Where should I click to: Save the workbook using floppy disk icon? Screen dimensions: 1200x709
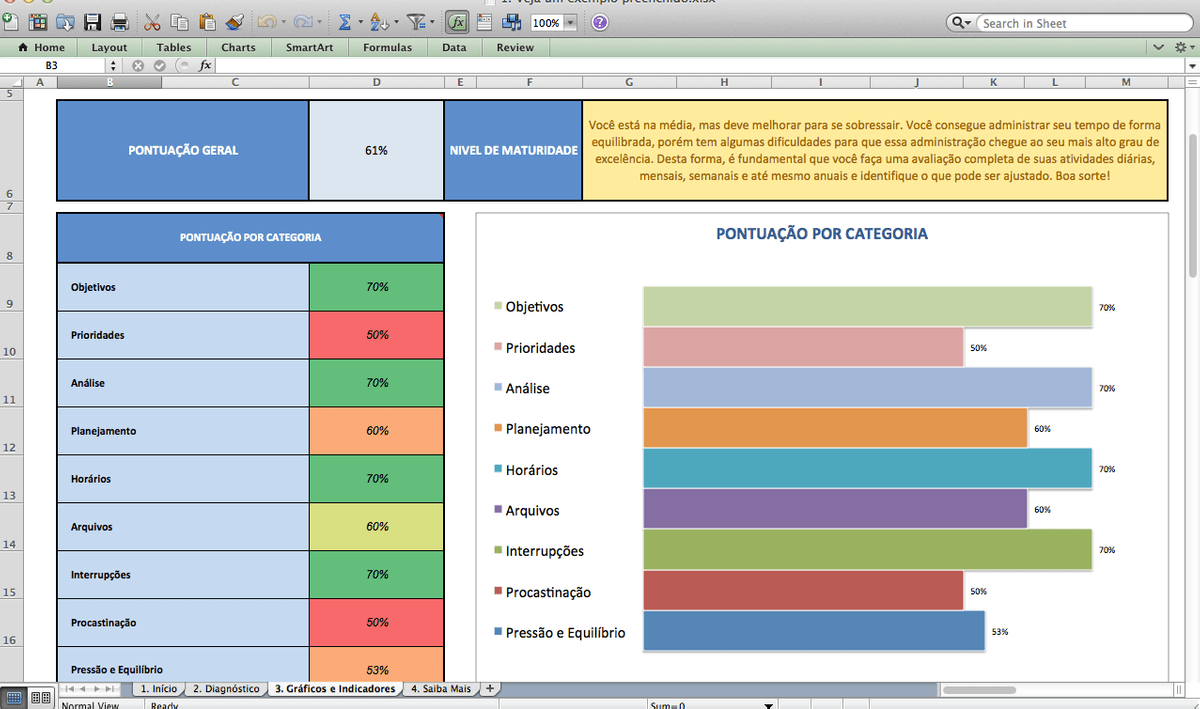93,21
